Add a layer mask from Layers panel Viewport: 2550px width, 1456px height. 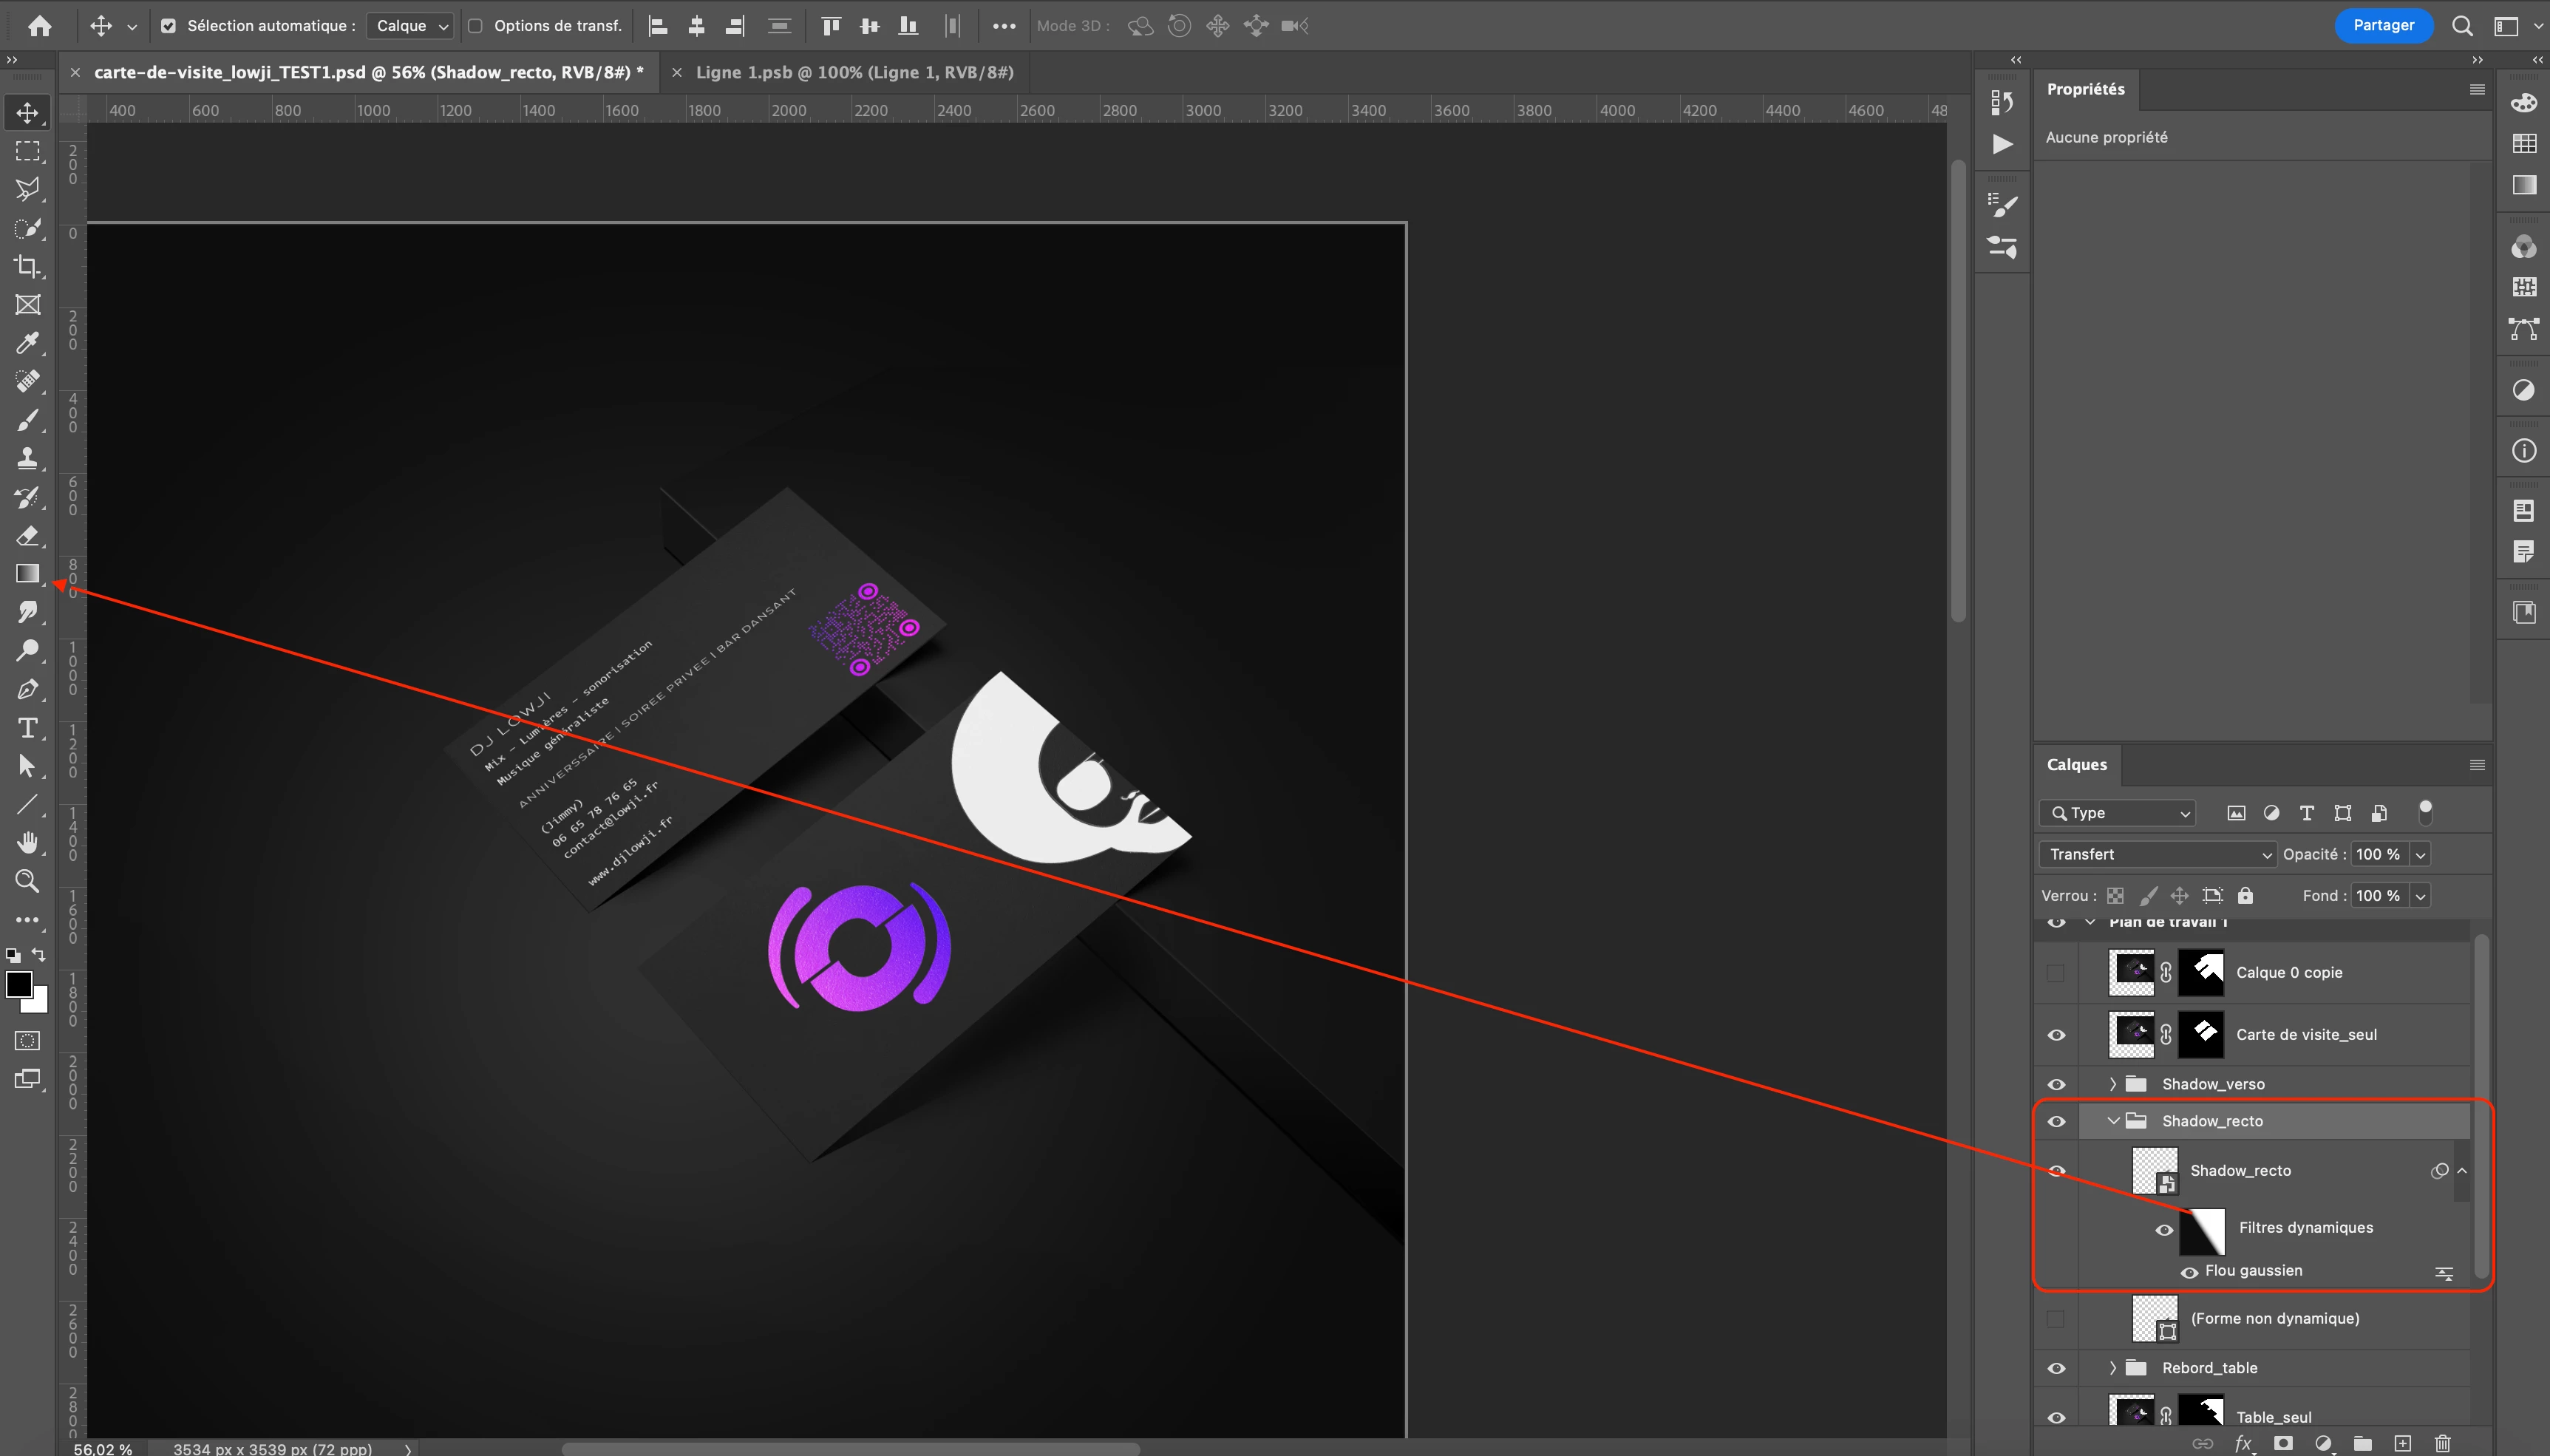pos(2283,1443)
